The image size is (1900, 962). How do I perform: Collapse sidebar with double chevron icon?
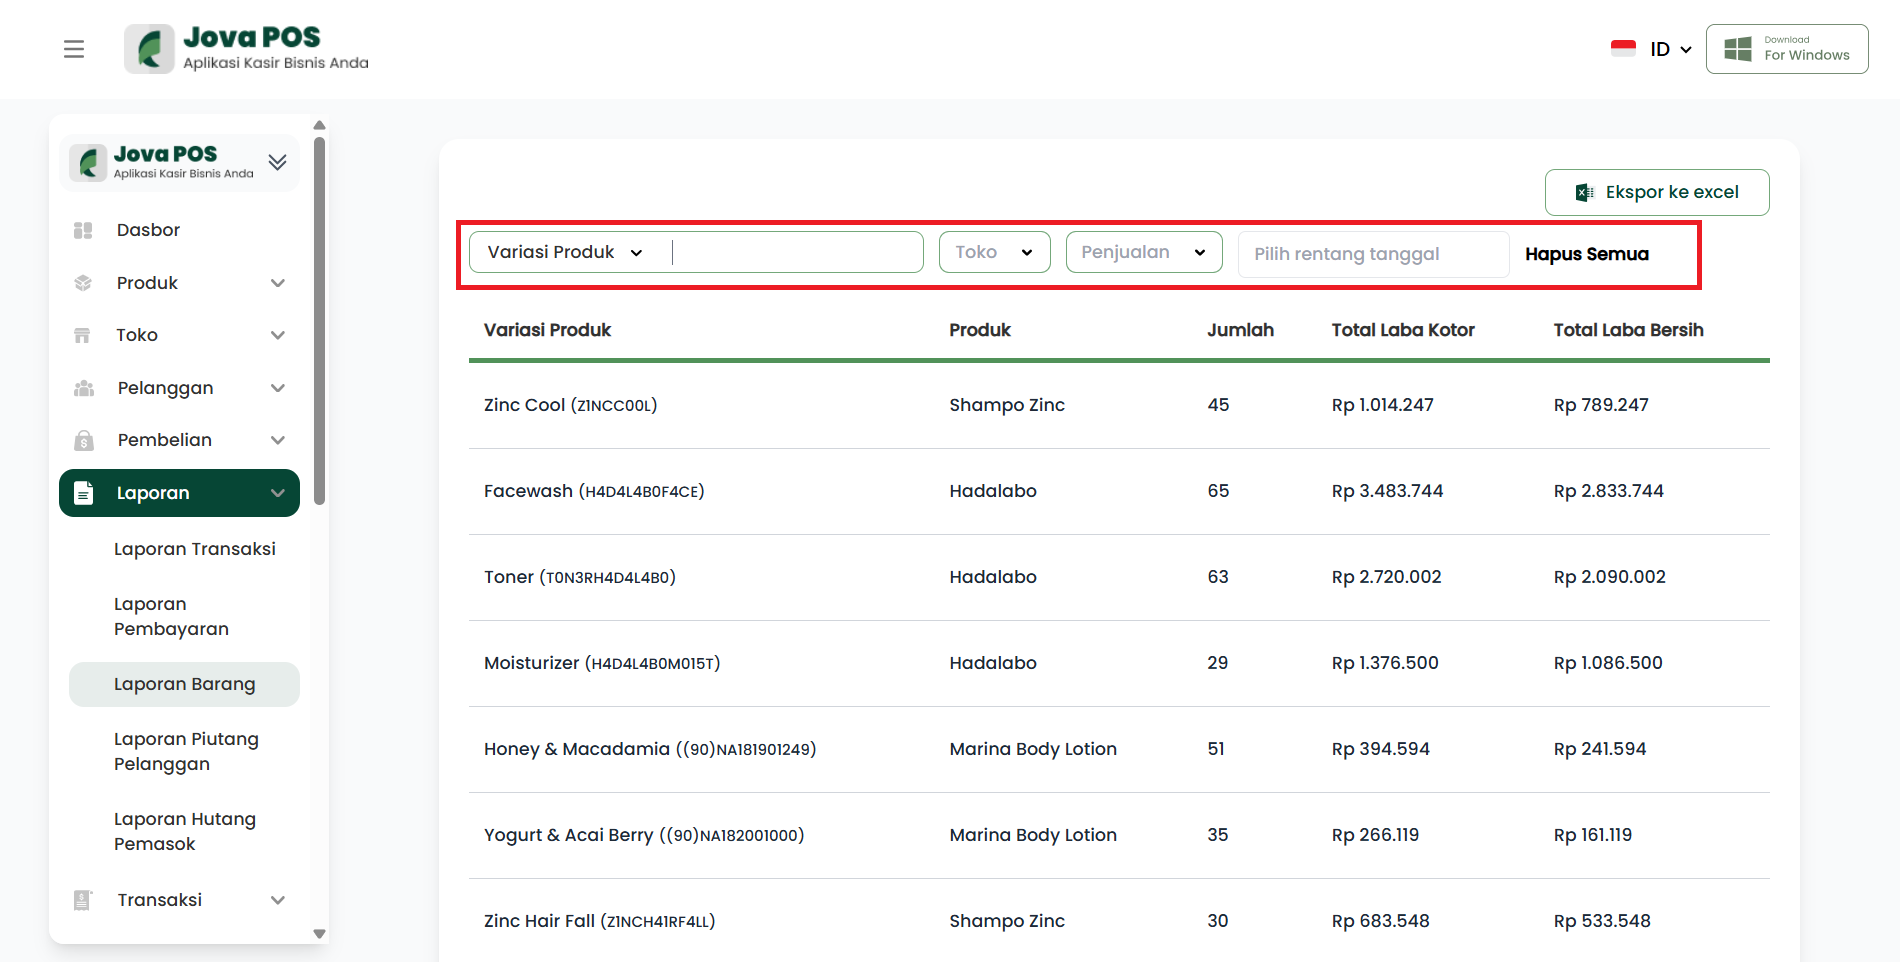[x=278, y=162]
